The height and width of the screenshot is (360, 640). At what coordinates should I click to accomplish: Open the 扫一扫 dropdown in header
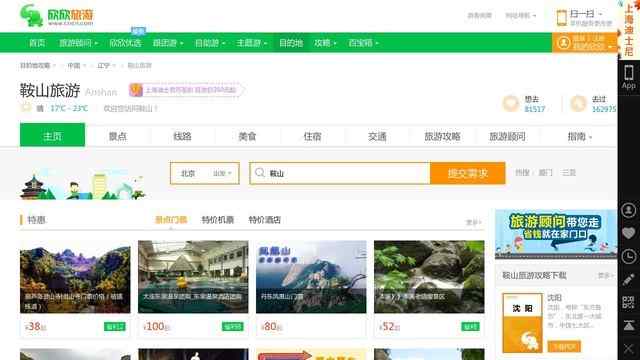(x=586, y=14)
